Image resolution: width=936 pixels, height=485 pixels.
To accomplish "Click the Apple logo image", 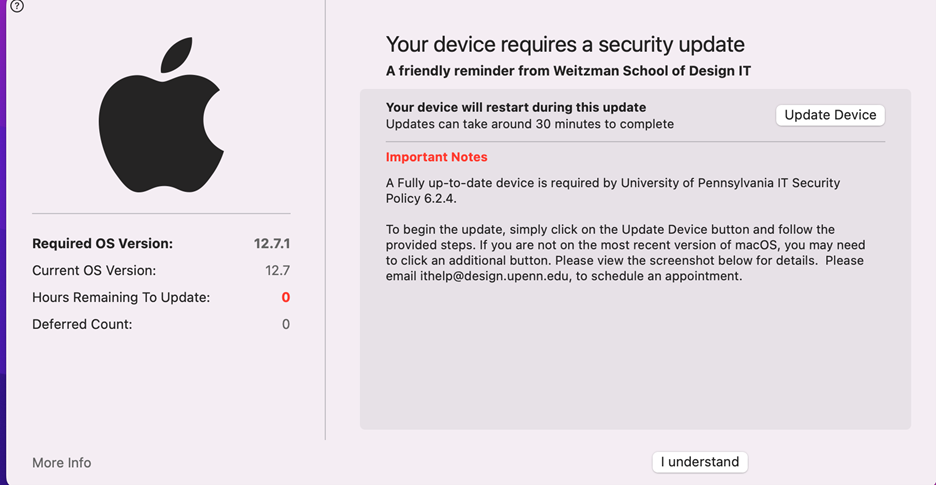I will 161,116.
